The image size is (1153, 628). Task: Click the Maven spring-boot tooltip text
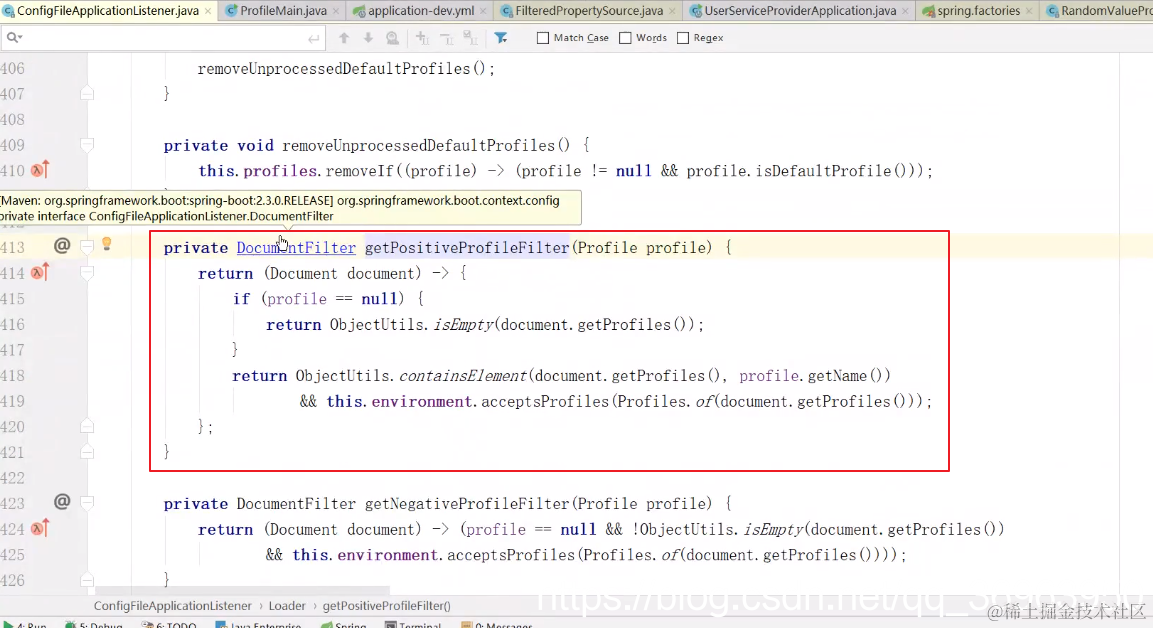tap(290, 208)
